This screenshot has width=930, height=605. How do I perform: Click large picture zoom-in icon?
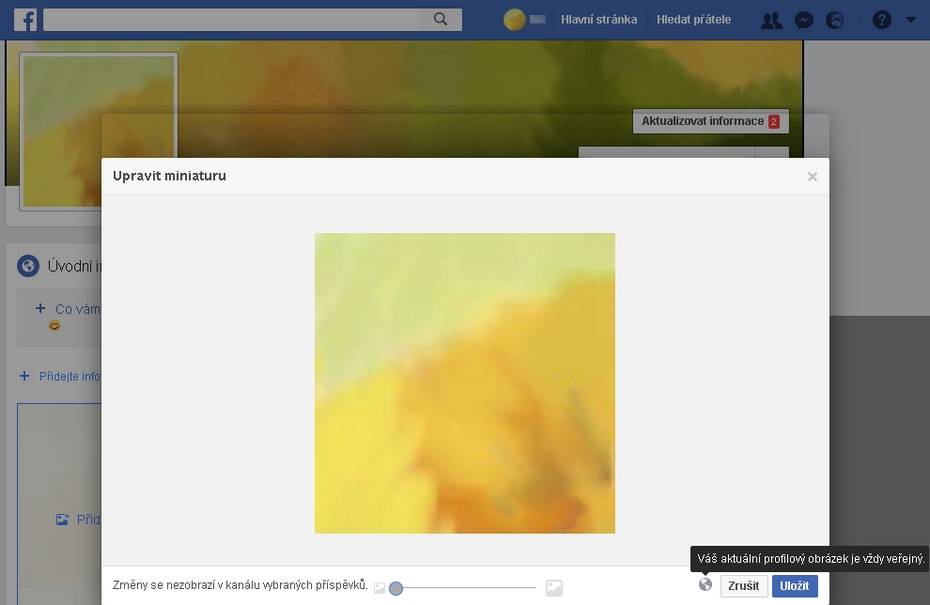coord(553,587)
